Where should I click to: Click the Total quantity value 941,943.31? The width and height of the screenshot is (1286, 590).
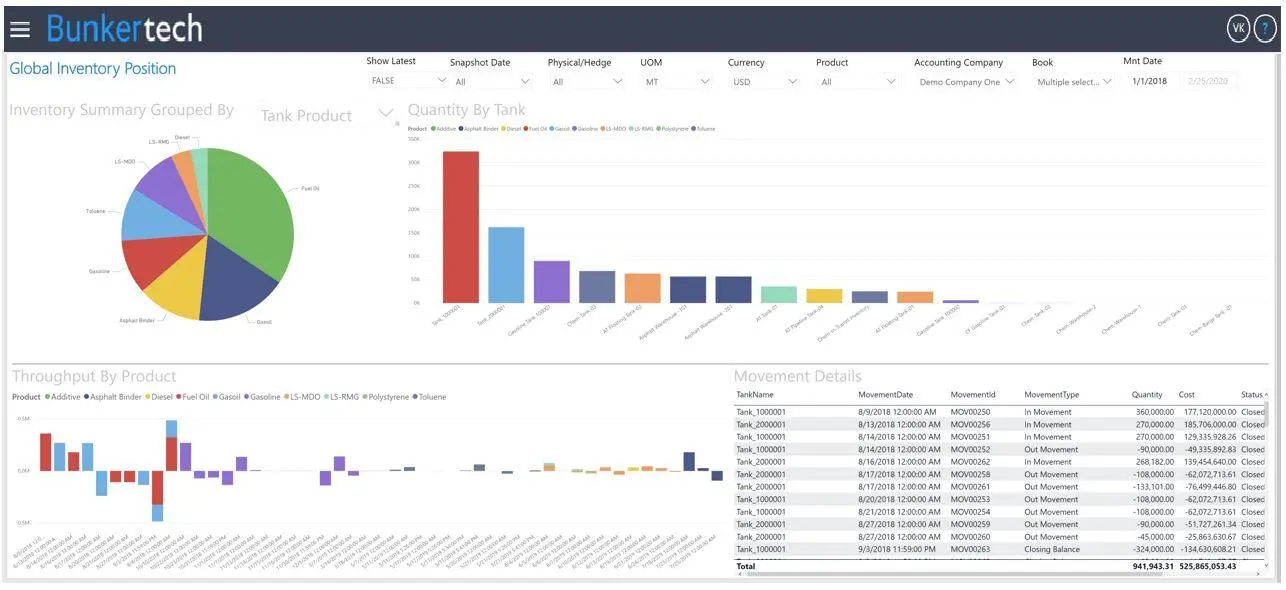click(1153, 566)
